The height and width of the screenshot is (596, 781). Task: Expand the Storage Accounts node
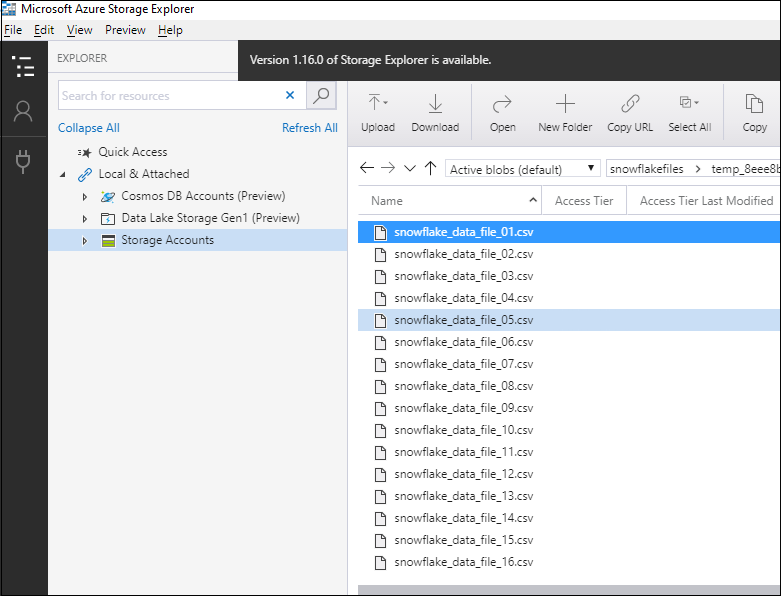point(85,240)
